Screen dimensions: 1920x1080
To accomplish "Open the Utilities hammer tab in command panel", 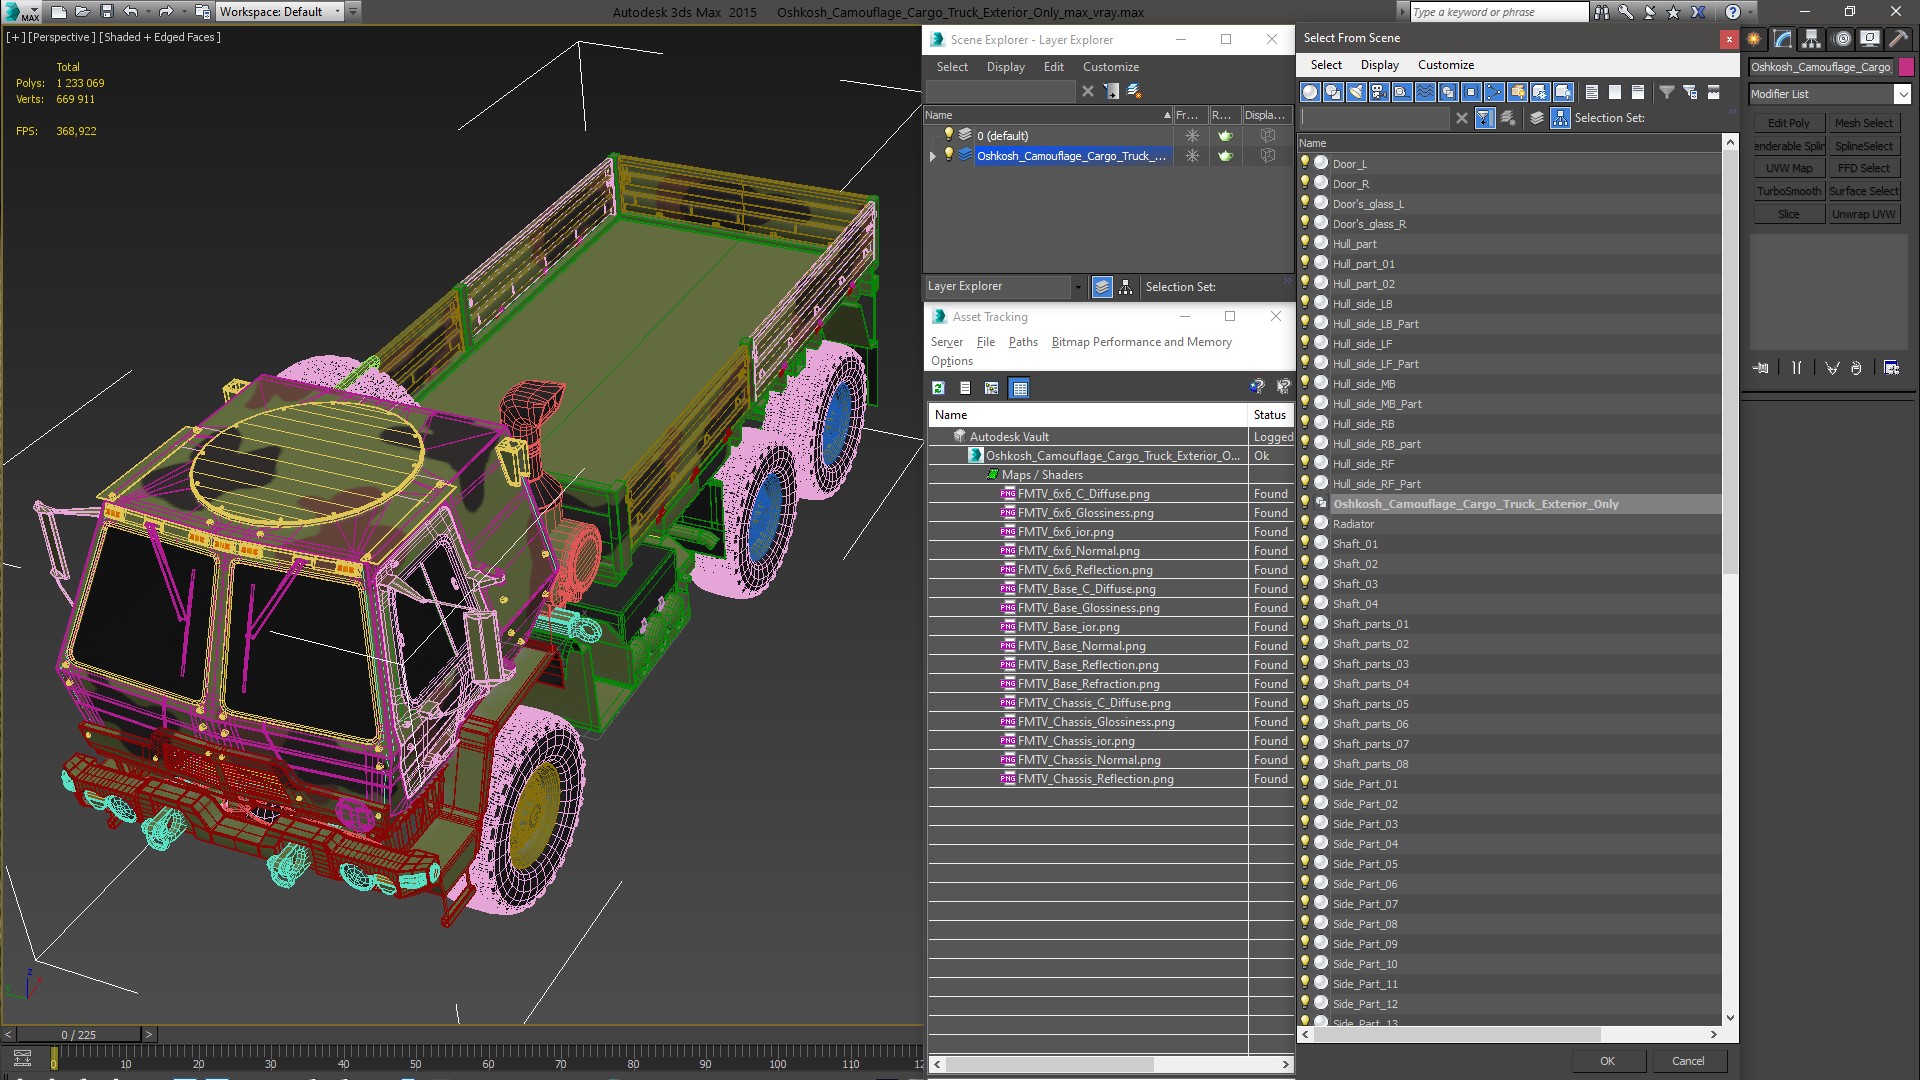I will tap(1898, 39).
